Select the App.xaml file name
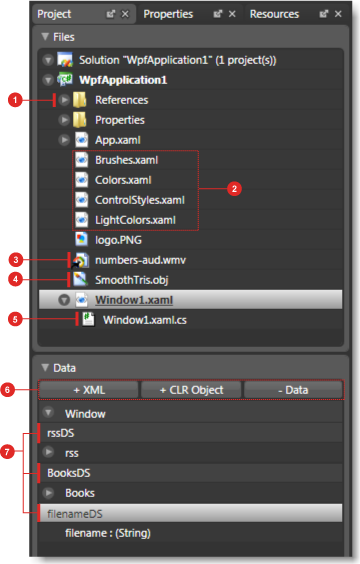The image size is (360, 564). click(x=118, y=140)
